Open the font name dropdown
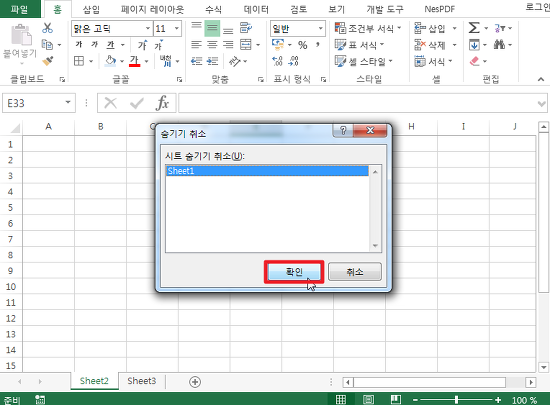The image size is (550, 405). click(148, 28)
